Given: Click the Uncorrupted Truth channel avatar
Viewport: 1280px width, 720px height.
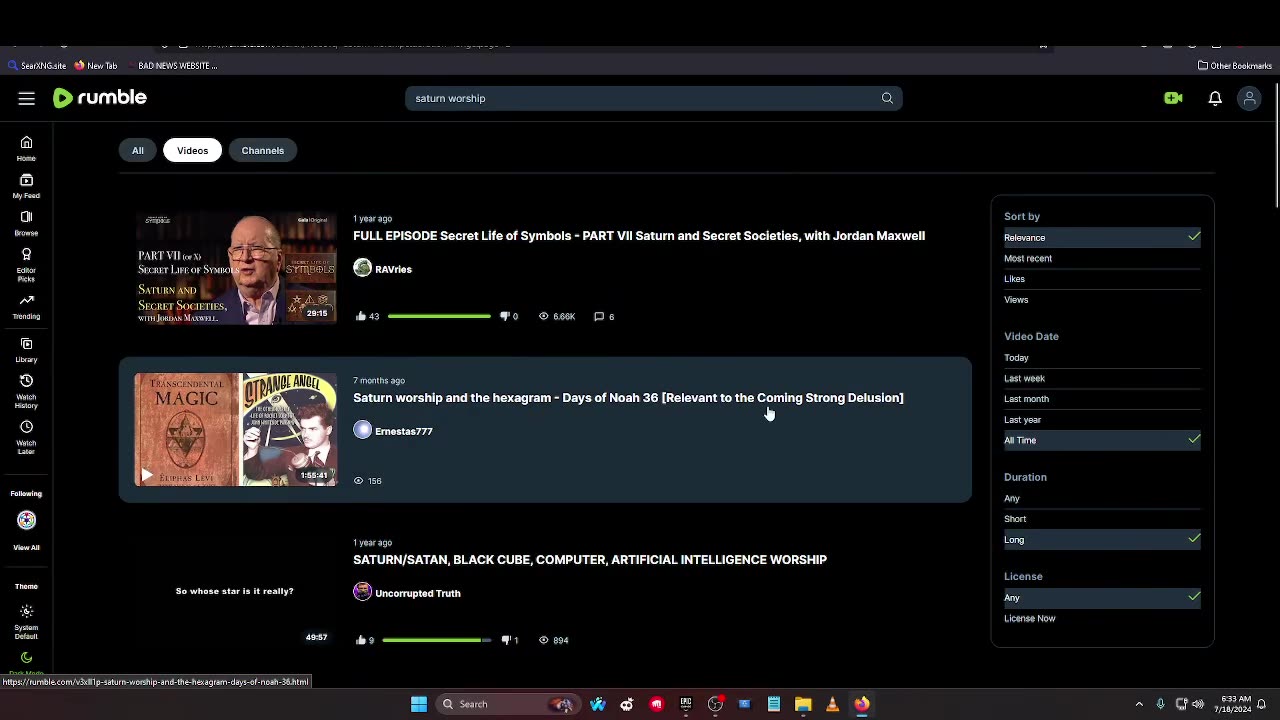Looking at the screenshot, I should [362, 592].
